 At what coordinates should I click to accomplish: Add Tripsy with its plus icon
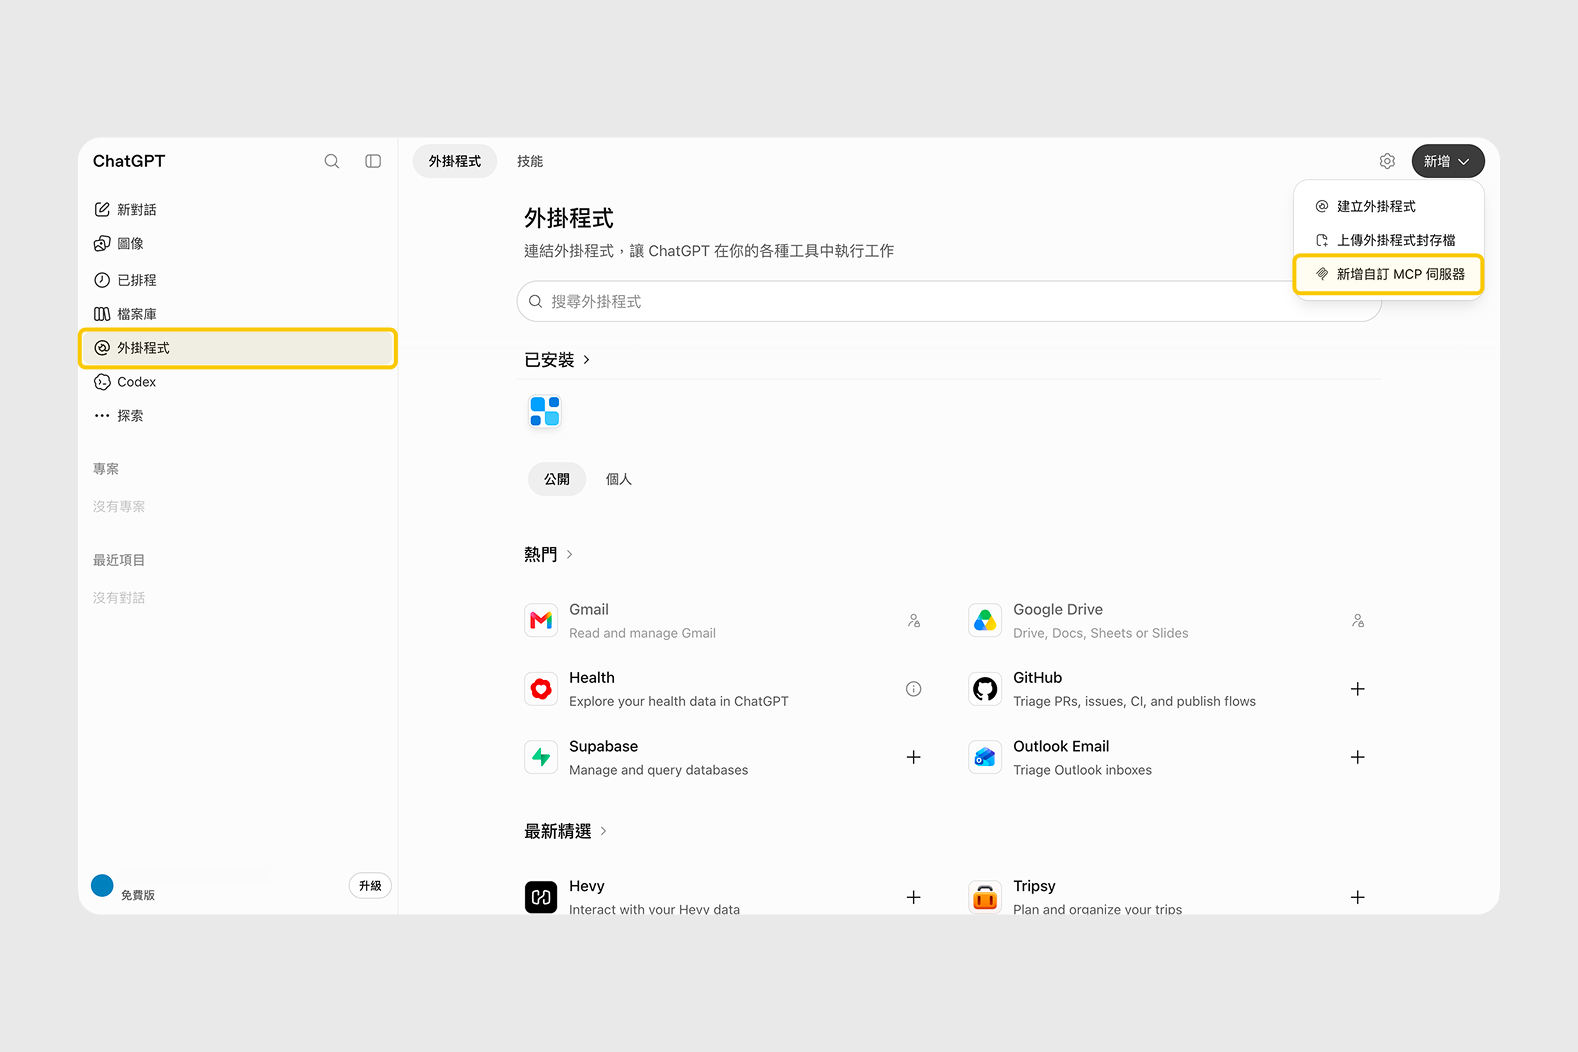click(1357, 897)
